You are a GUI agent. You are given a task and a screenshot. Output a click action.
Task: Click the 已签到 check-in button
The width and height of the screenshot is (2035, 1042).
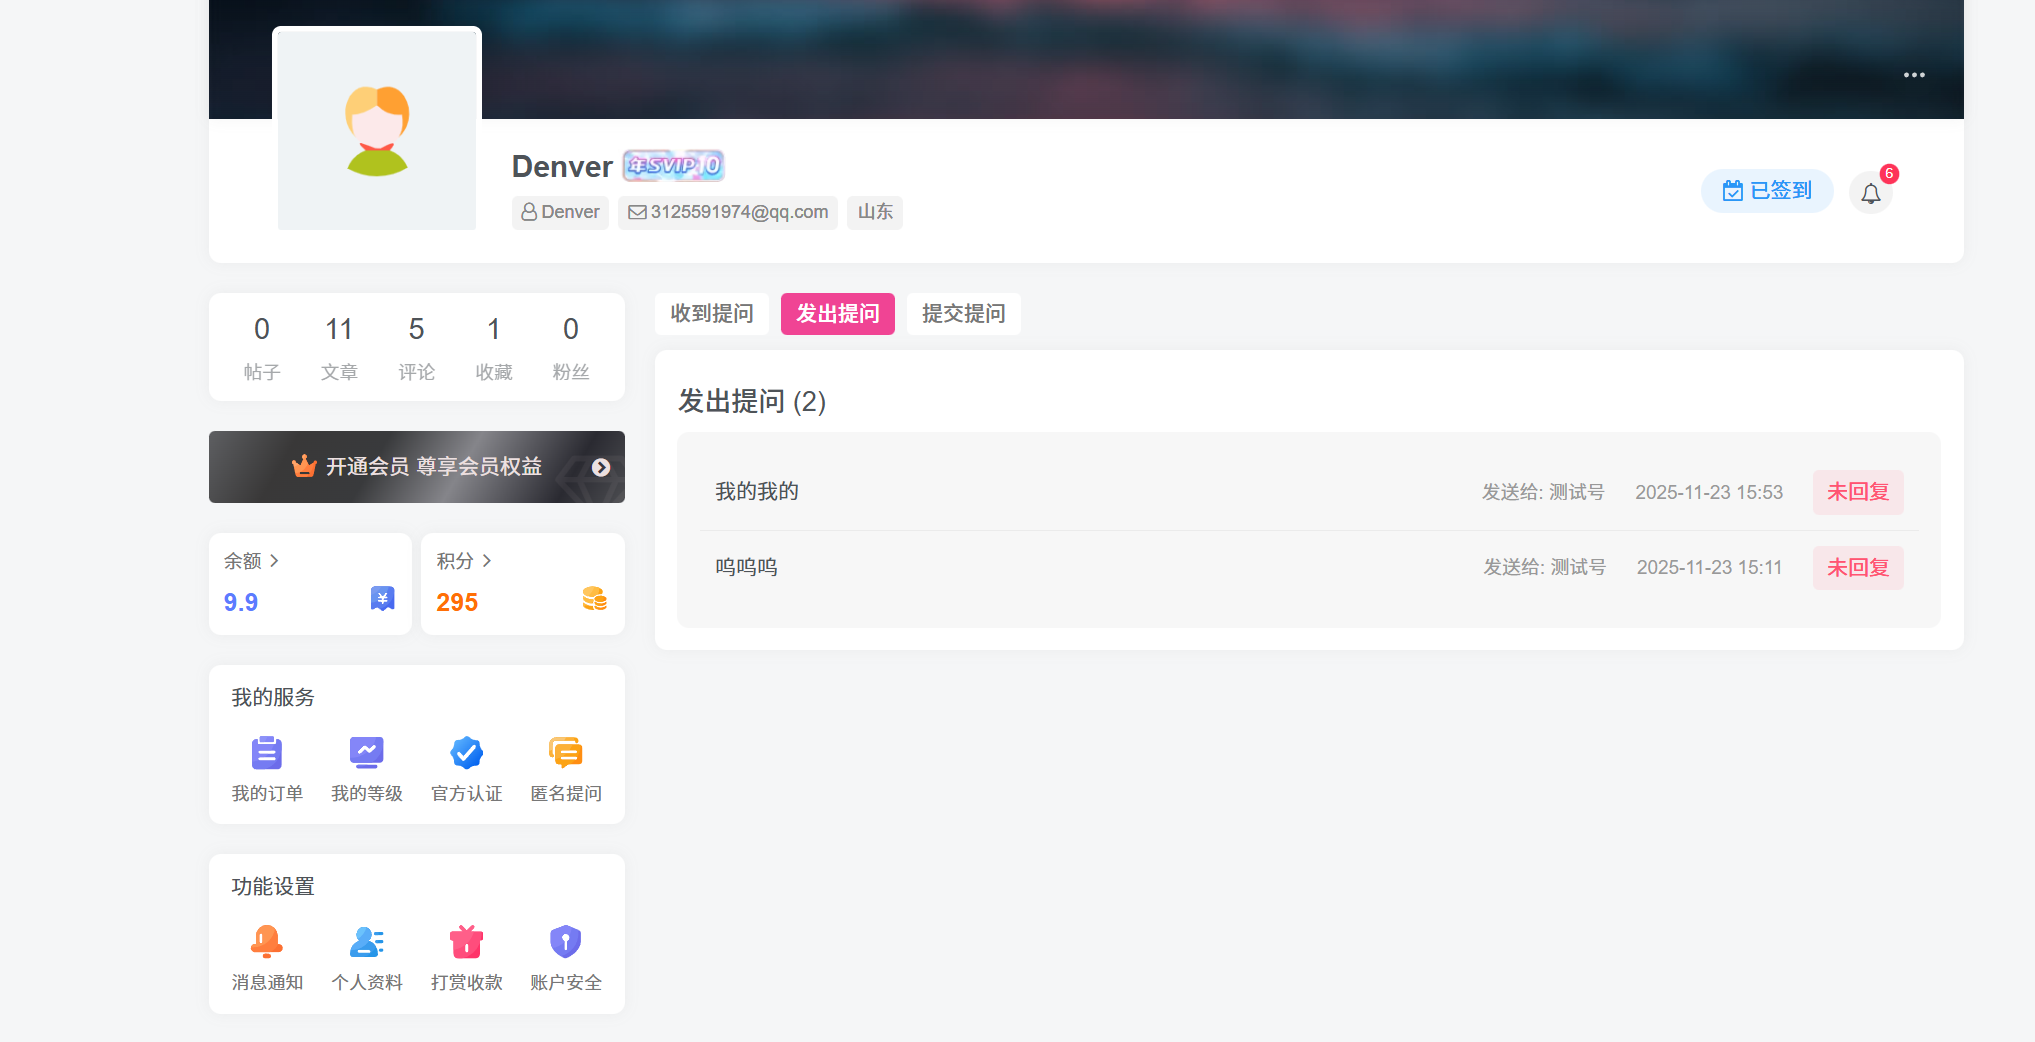pos(1767,190)
